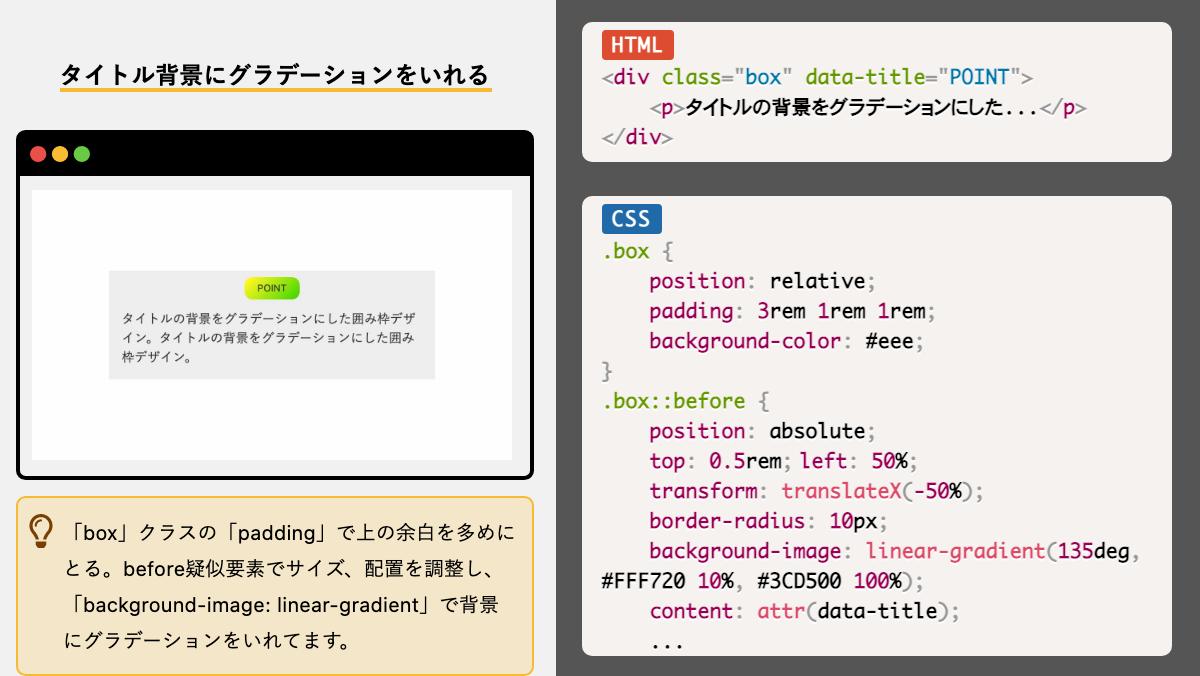Image resolution: width=1200 pixels, height=676 pixels.
Task: Click the red close dot in mock browser
Action: (x=38, y=154)
